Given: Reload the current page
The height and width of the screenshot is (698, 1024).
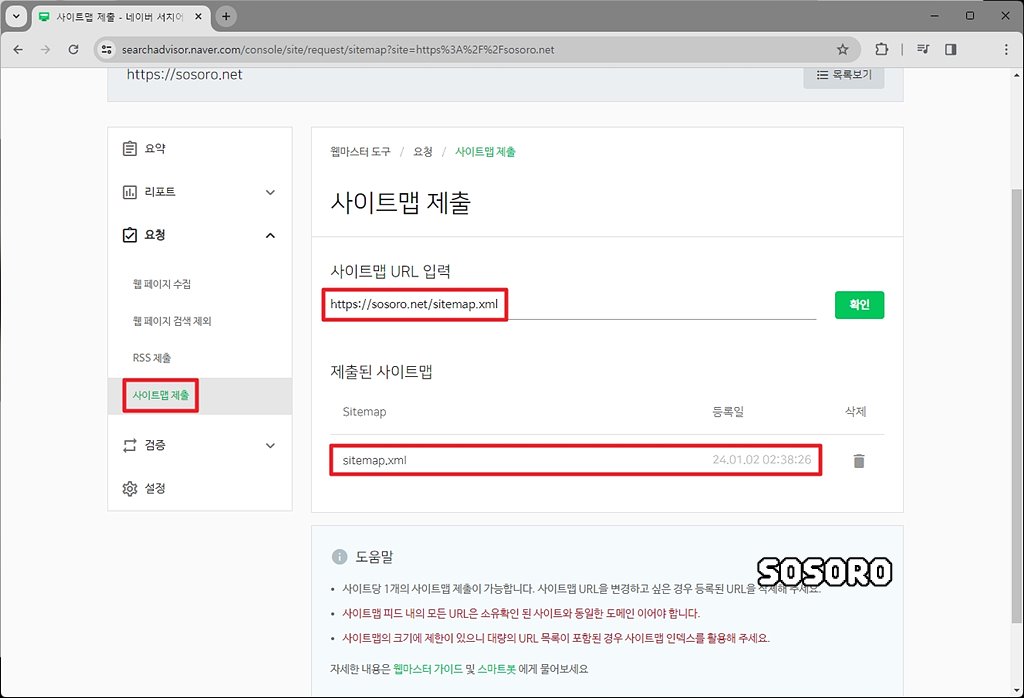Looking at the screenshot, I should pos(73,50).
